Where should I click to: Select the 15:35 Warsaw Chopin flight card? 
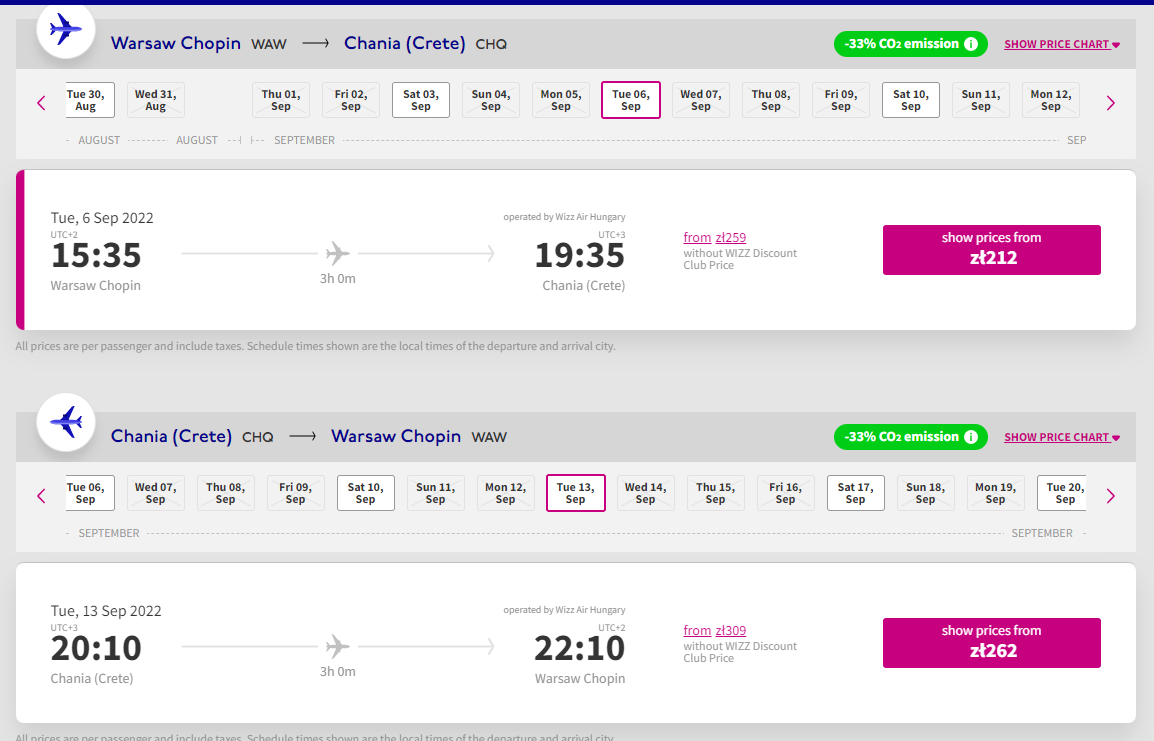(x=576, y=250)
